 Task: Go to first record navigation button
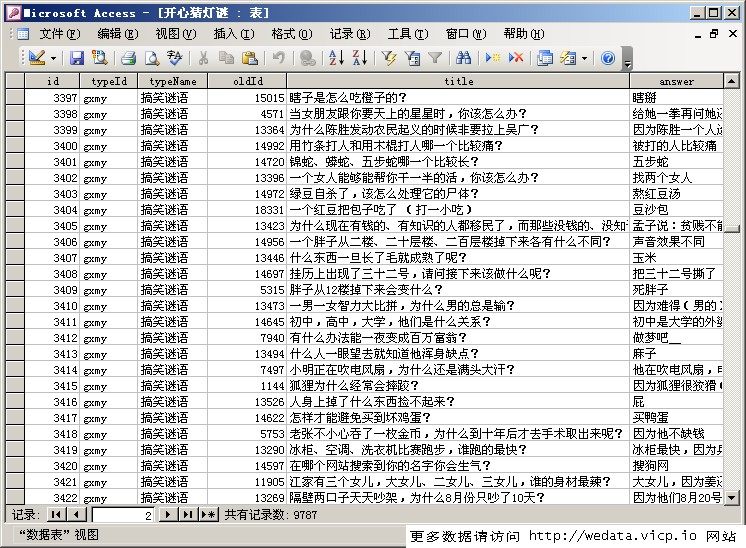56,515
